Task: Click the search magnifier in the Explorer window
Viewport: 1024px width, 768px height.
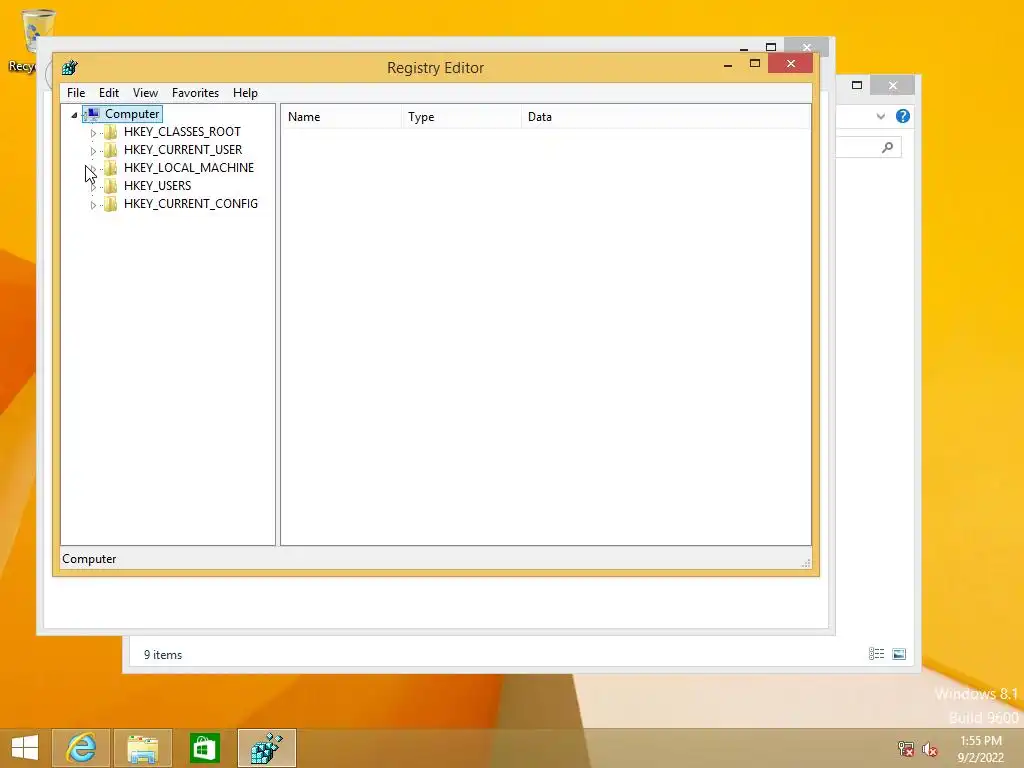Action: pyautogui.click(x=887, y=148)
